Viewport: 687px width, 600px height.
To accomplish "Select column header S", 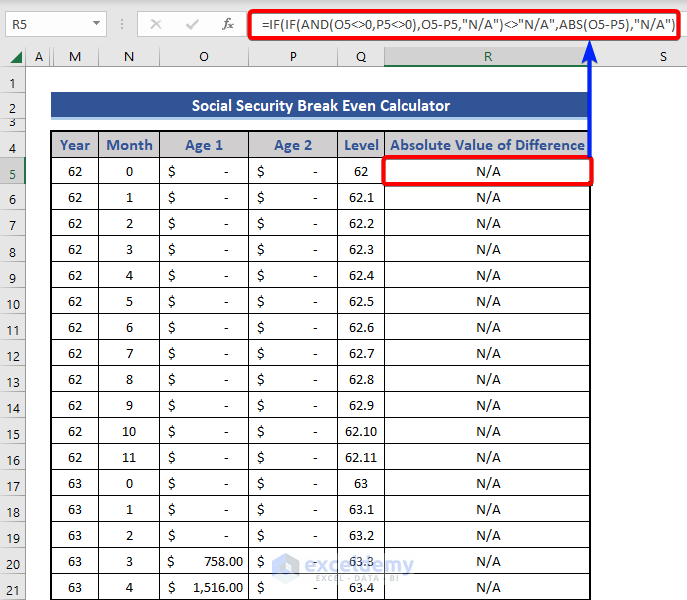I will point(663,57).
